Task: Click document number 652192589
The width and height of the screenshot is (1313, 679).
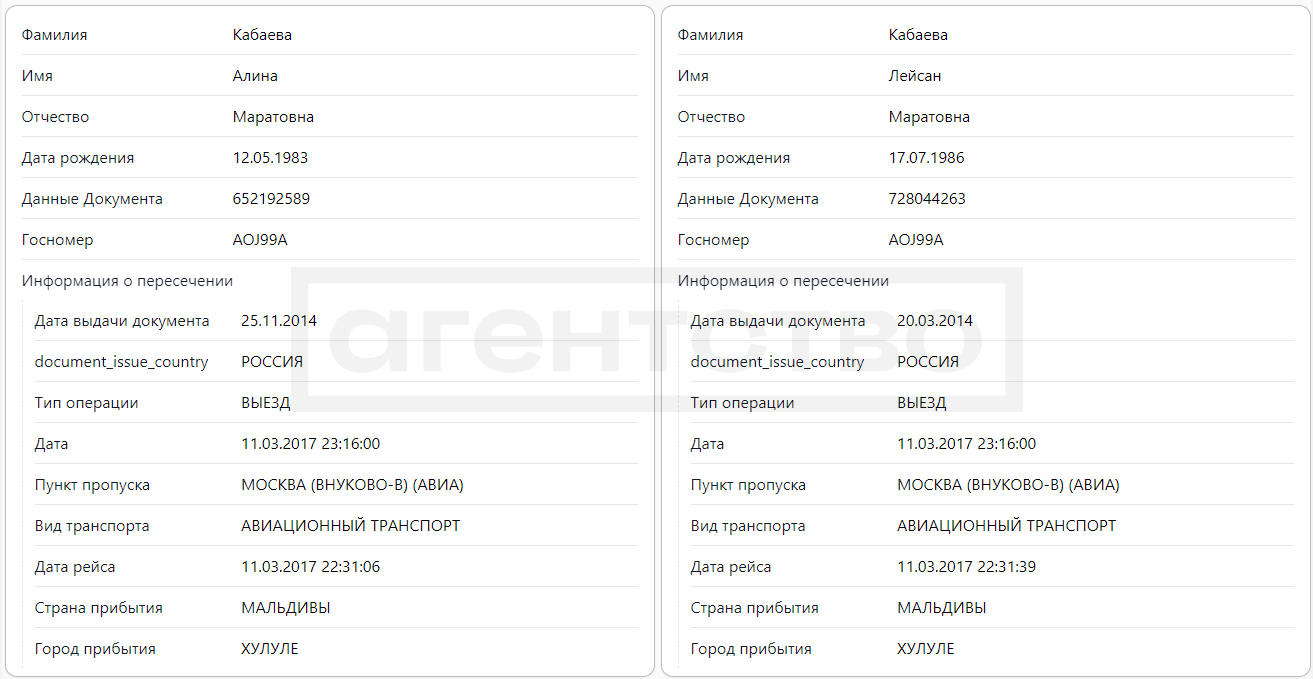Action: 271,199
